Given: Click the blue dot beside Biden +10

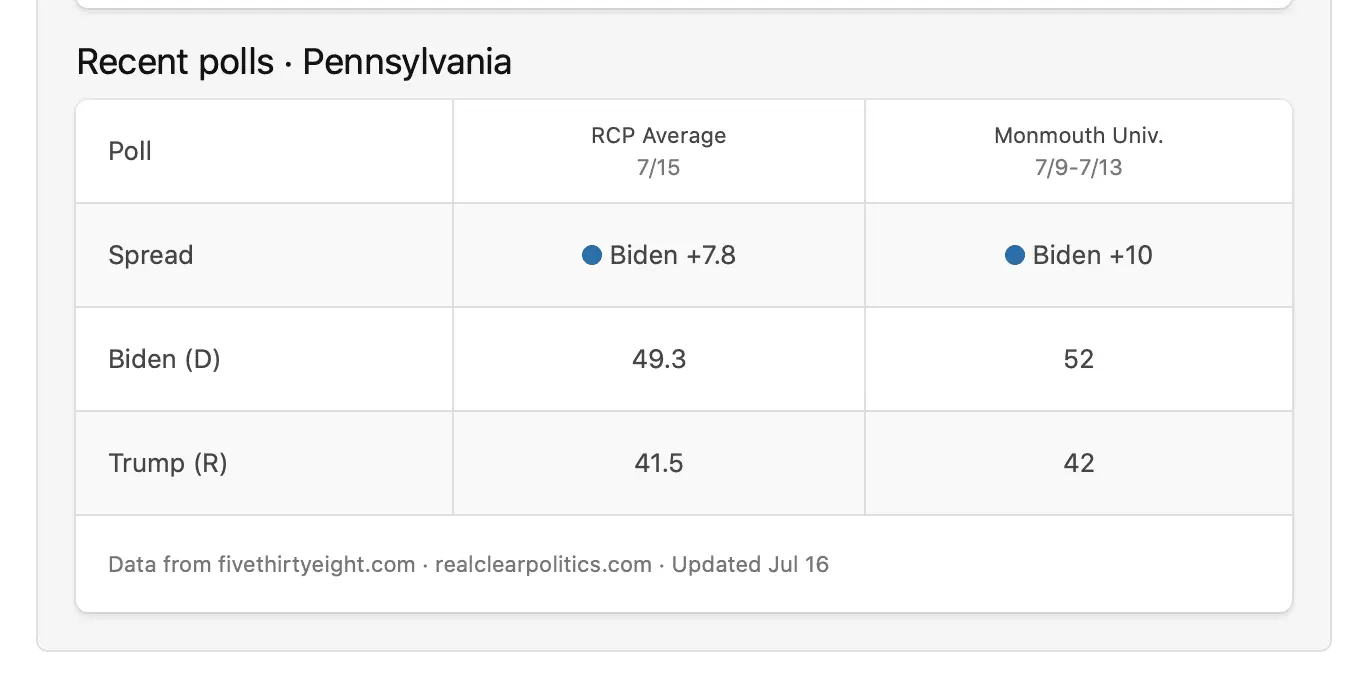Looking at the screenshot, I should point(1014,255).
